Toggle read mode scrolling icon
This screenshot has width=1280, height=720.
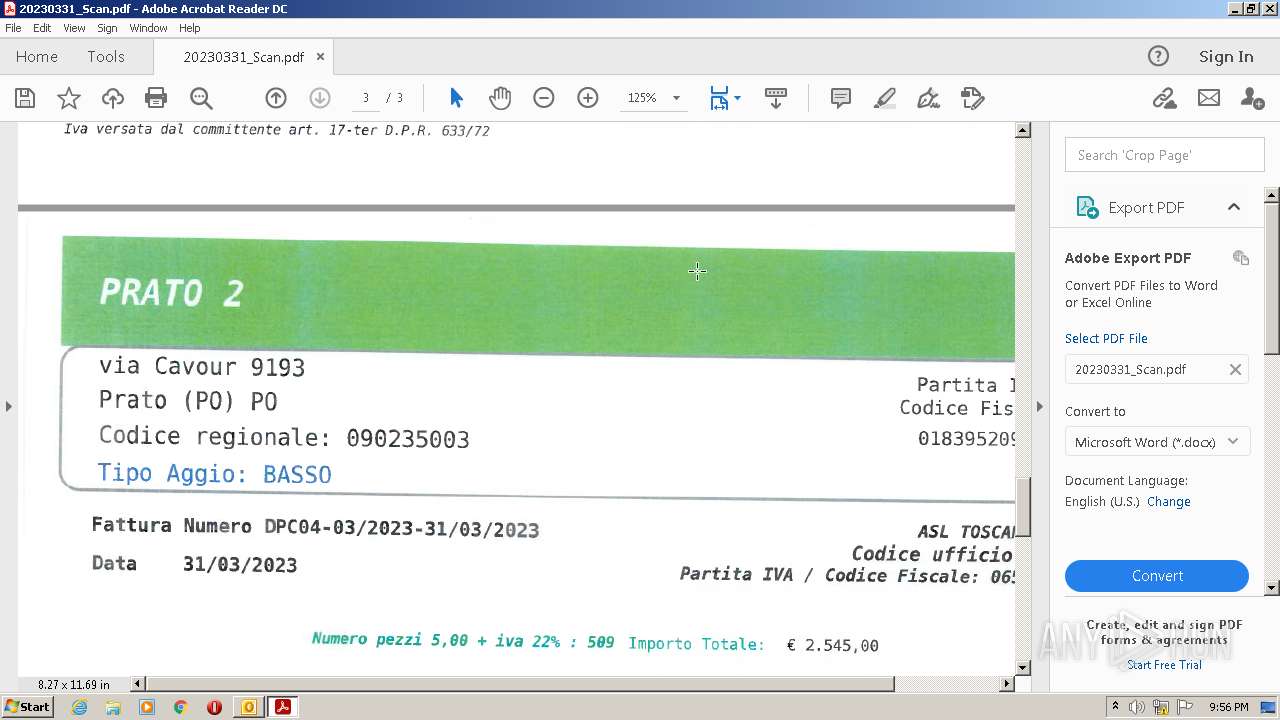tap(776, 98)
